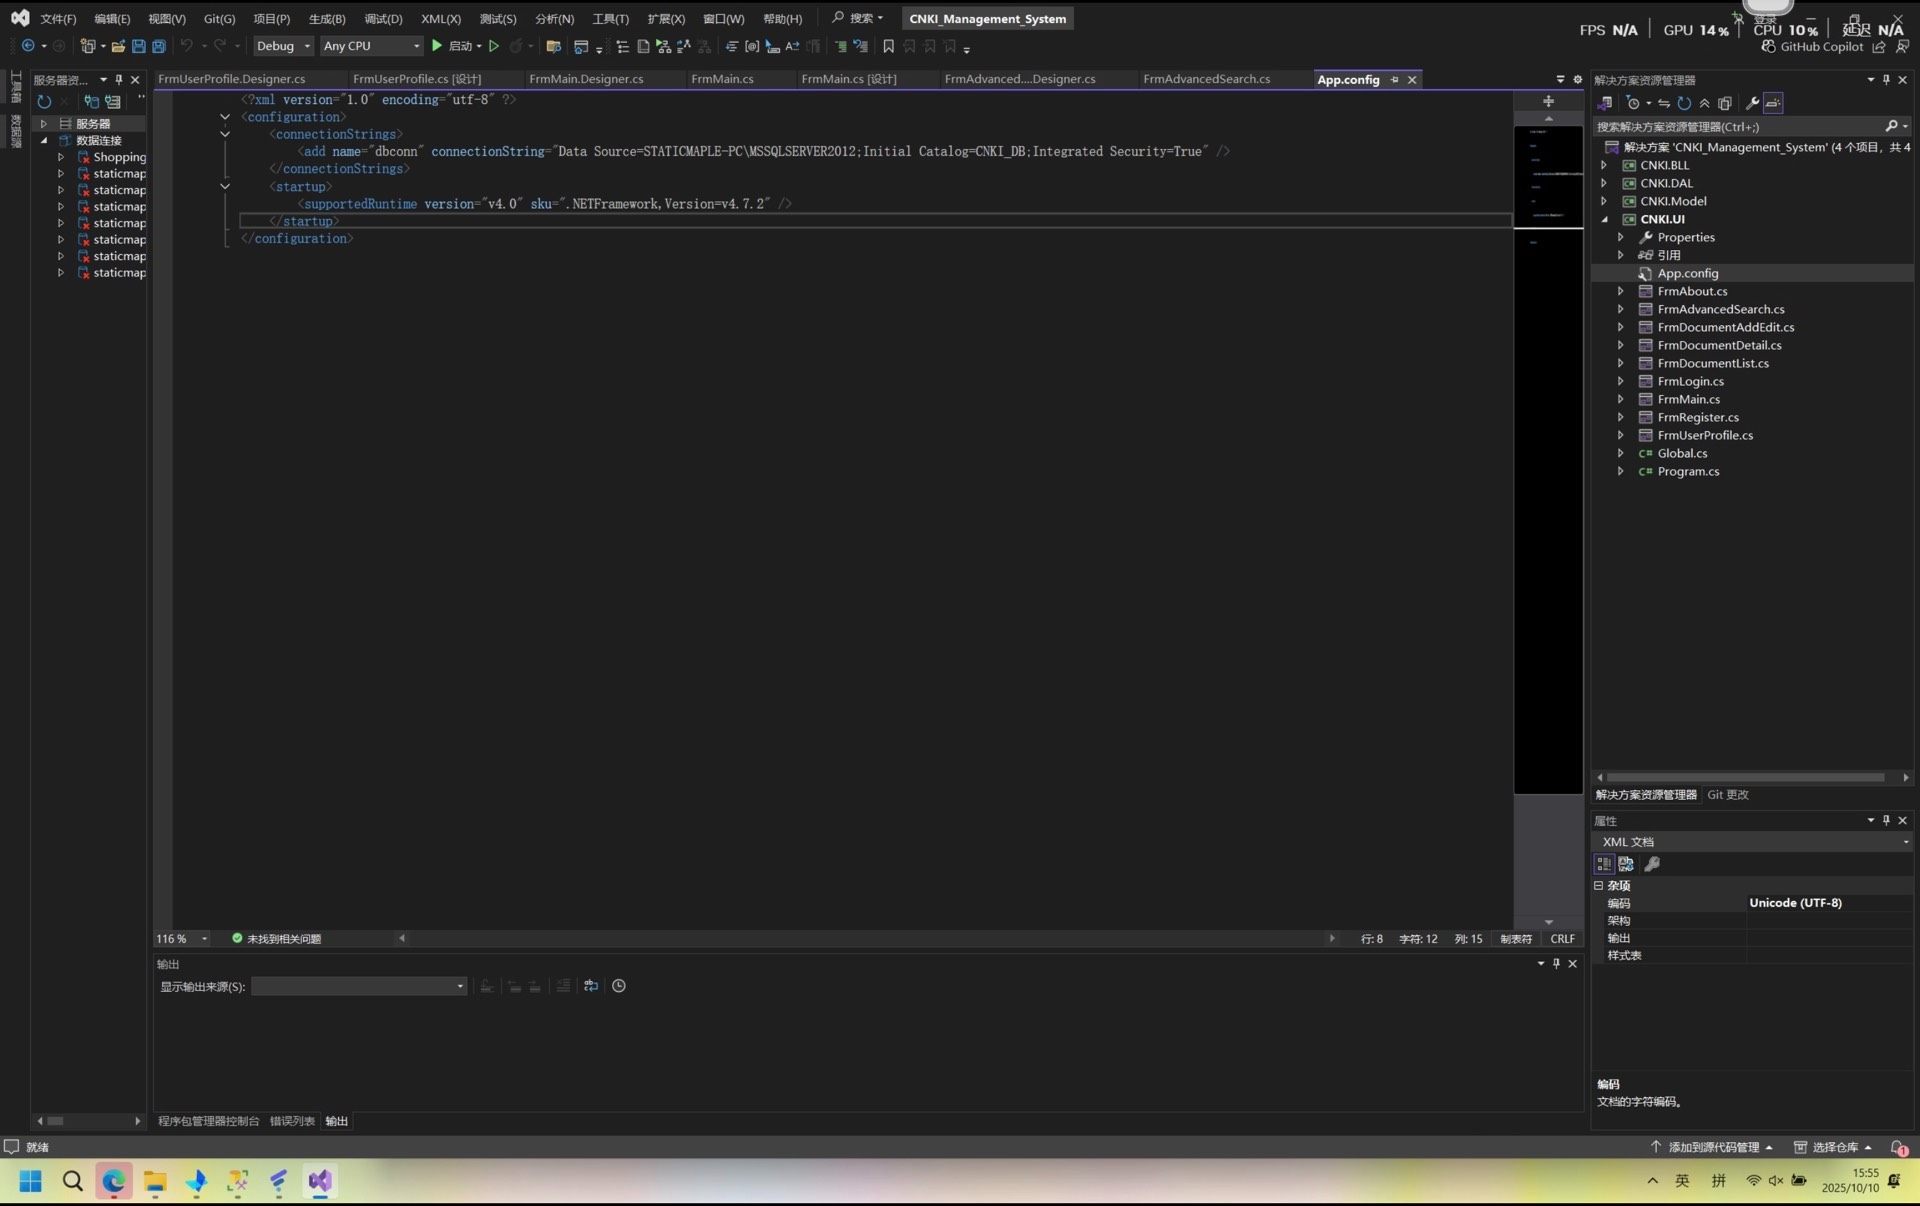Click the Sync with Active Document icon
Viewport: 1920px width, 1206px height.
(1664, 103)
